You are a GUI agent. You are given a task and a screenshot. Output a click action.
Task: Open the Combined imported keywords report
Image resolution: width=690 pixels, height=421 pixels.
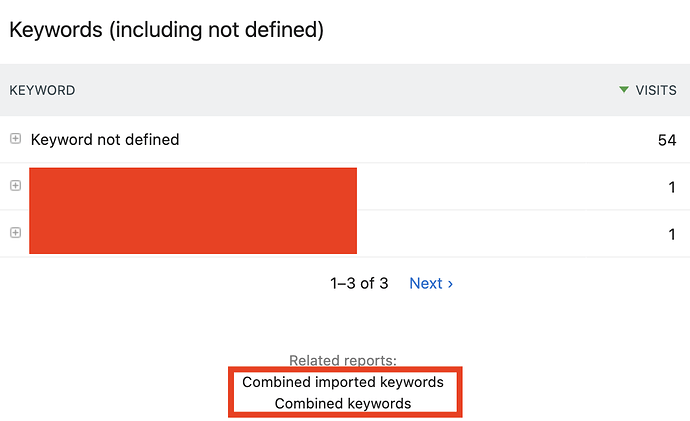click(343, 382)
